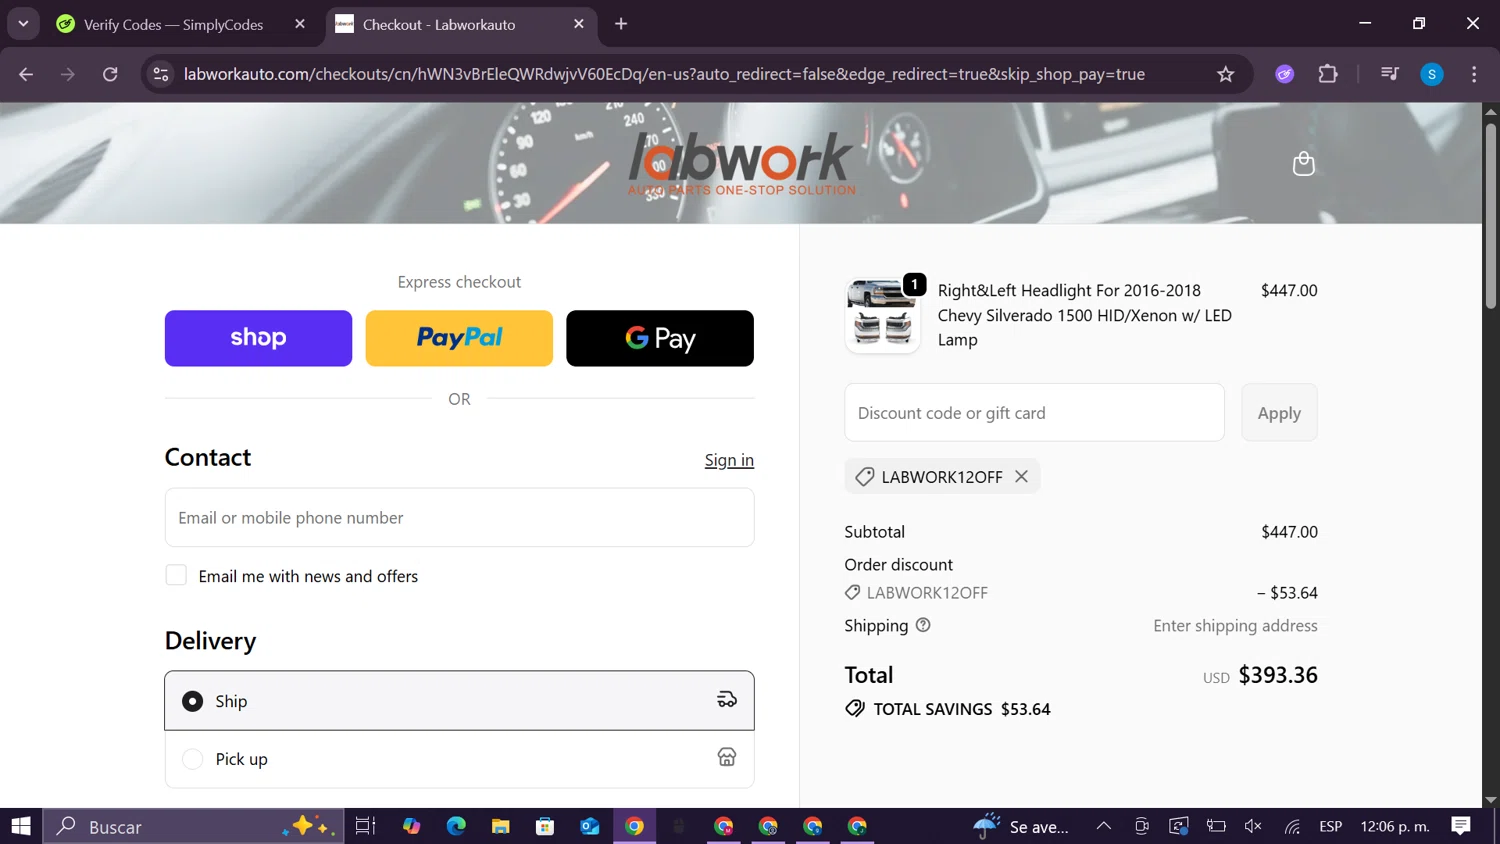The height and width of the screenshot is (844, 1500).
Task: Pay with PayPal express checkout
Action: click(x=459, y=338)
